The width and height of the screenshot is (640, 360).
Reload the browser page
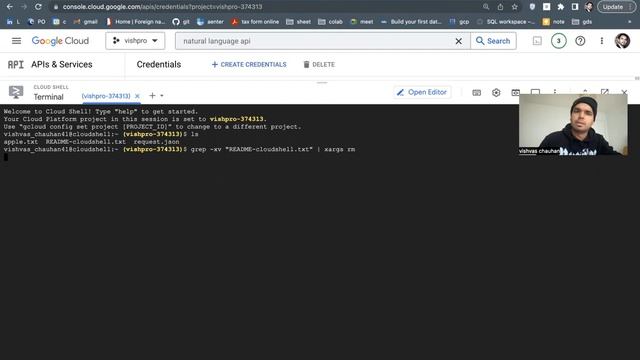pyautogui.click(x=38, y=7)
